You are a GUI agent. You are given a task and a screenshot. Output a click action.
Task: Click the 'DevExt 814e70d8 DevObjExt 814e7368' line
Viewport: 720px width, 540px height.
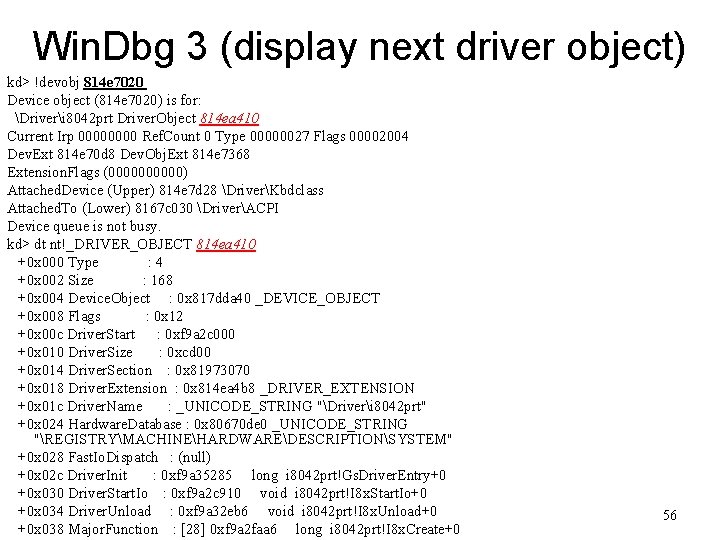pos(129,154)
